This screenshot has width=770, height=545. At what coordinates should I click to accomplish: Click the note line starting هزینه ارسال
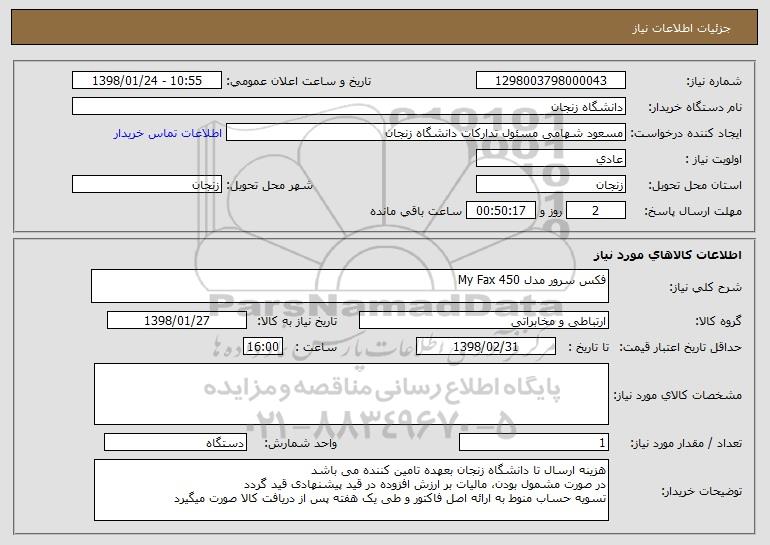click(x=459, y=470)
